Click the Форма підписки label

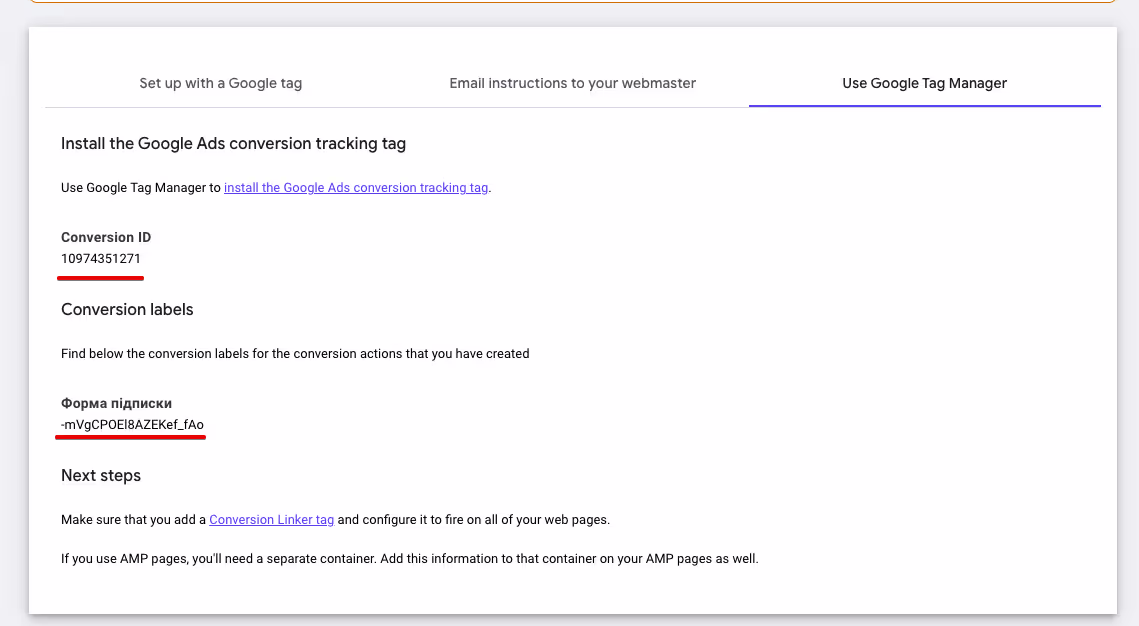point(116,404)
